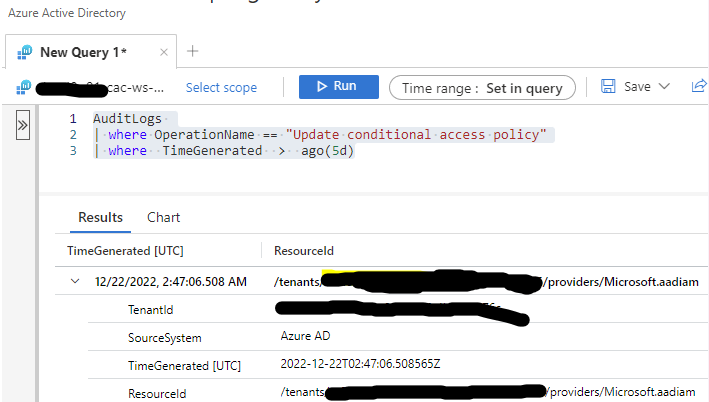Click the workspace name ending in cac-ws
Image resolution: width=709 pixels, height=402 pixels.
coord(100,88)
